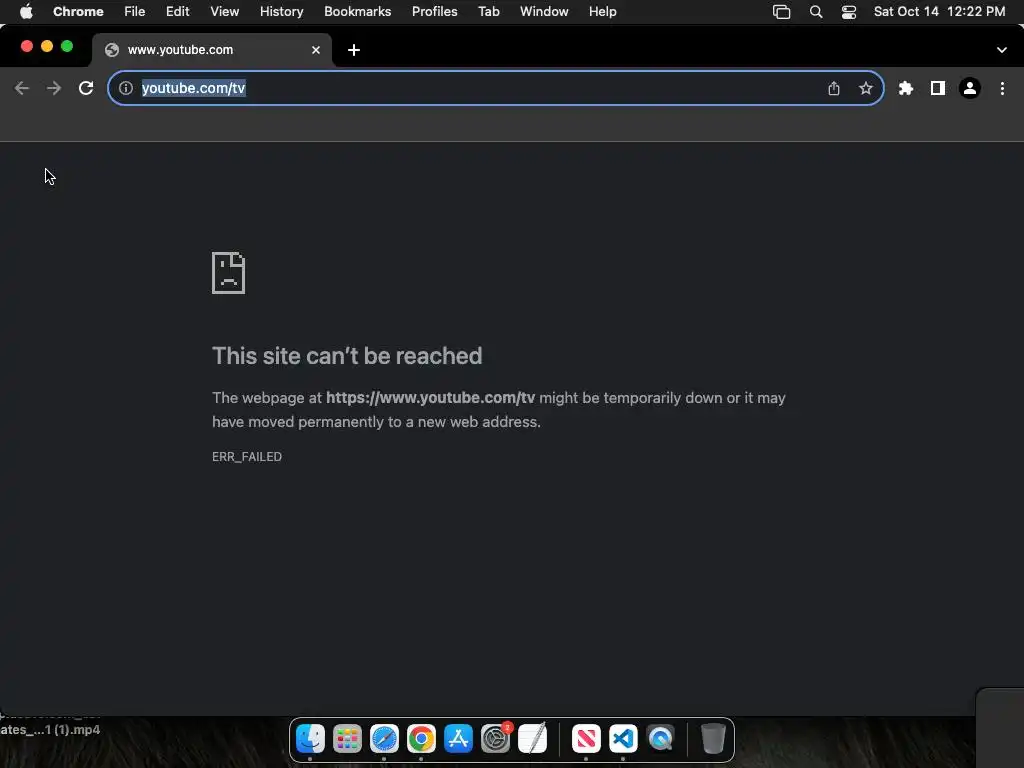Open a new tab with plus button
Screen dimensions: 1024x768
354,50
